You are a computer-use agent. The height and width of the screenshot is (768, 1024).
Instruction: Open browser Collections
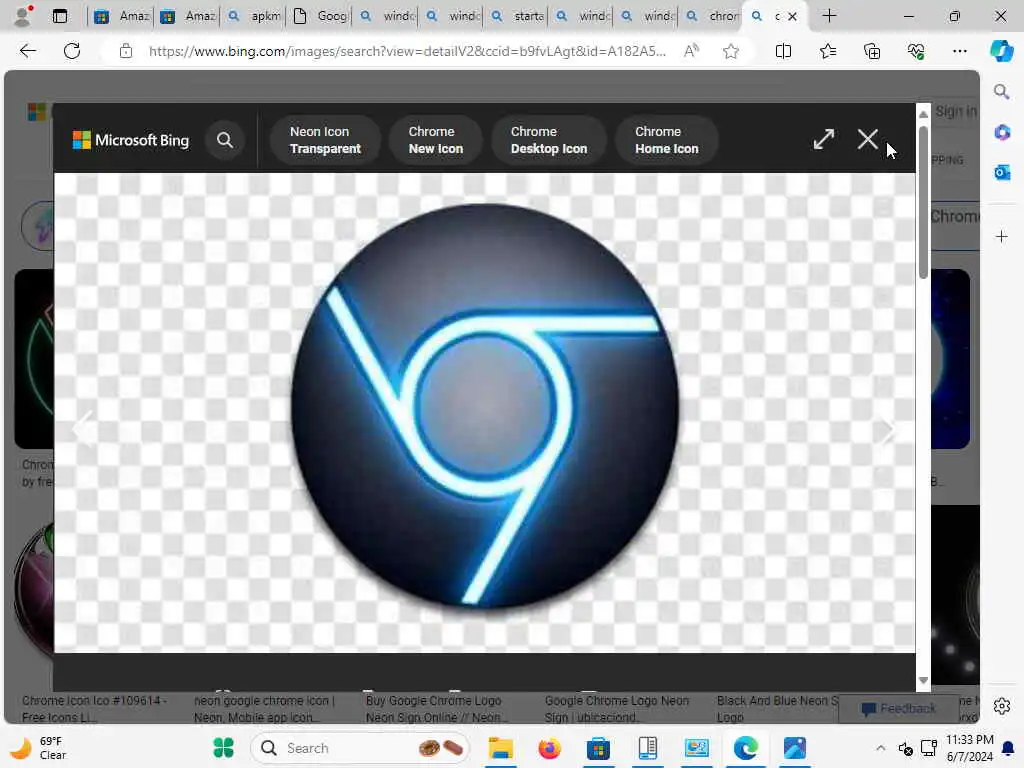coord(872,51)
